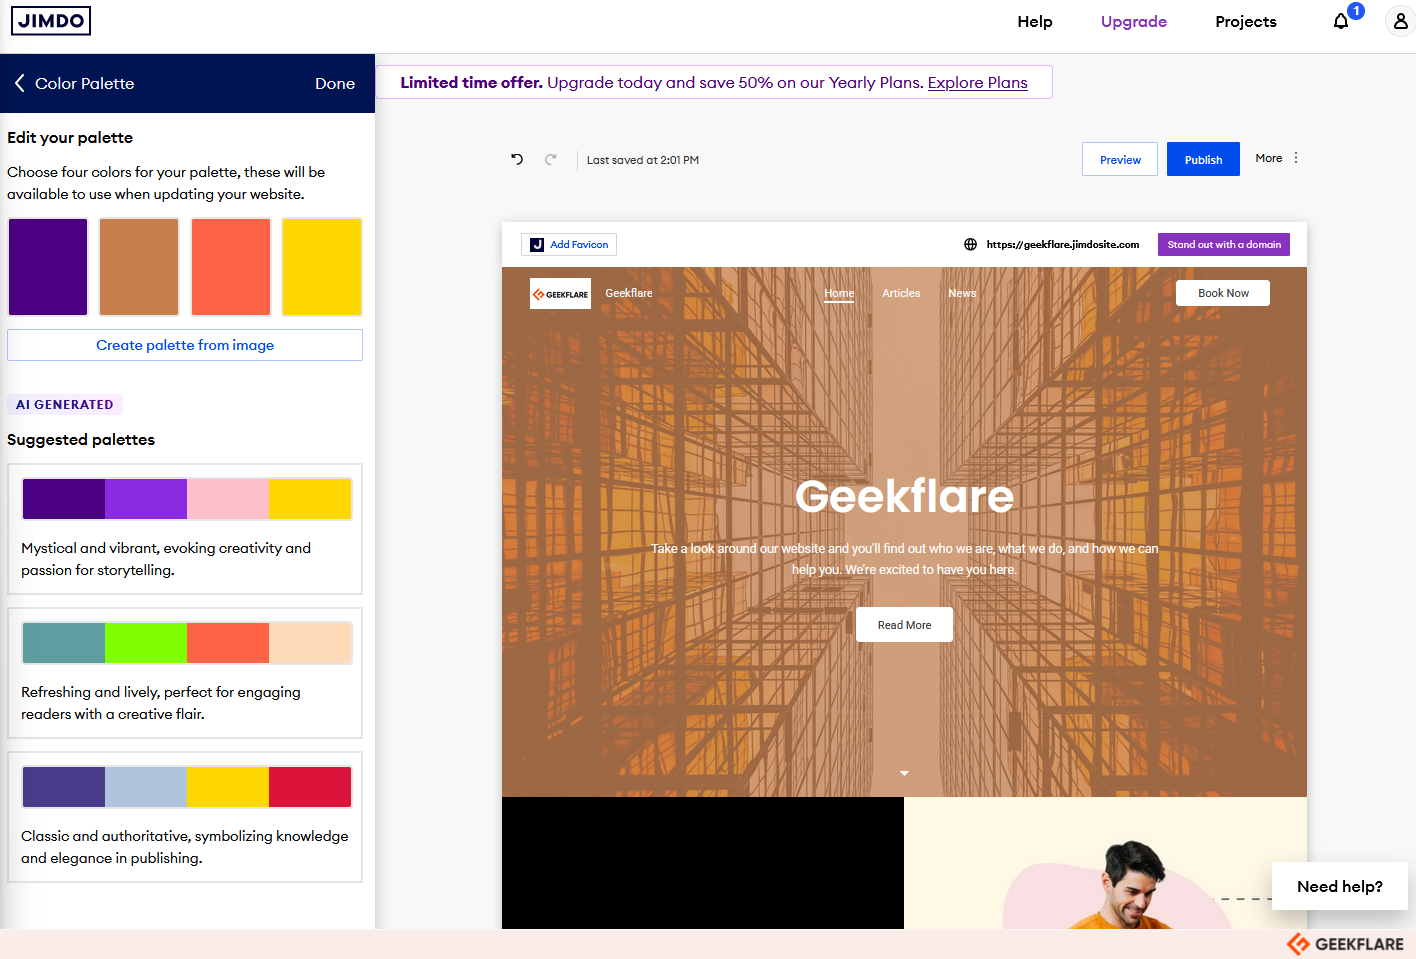Open the Help menu
This screenshot has width=1416, height=959.
(x=1035, y=21)
